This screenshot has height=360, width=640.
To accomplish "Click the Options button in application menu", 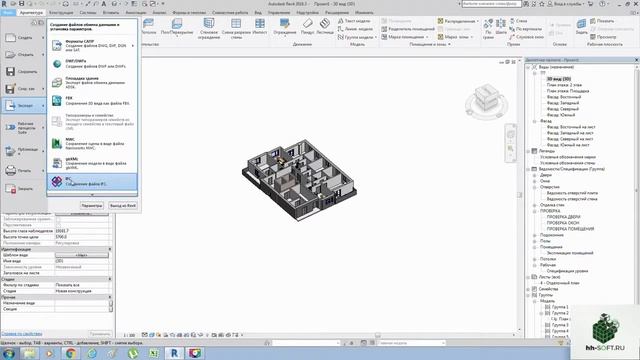I will tap(92, 206).
